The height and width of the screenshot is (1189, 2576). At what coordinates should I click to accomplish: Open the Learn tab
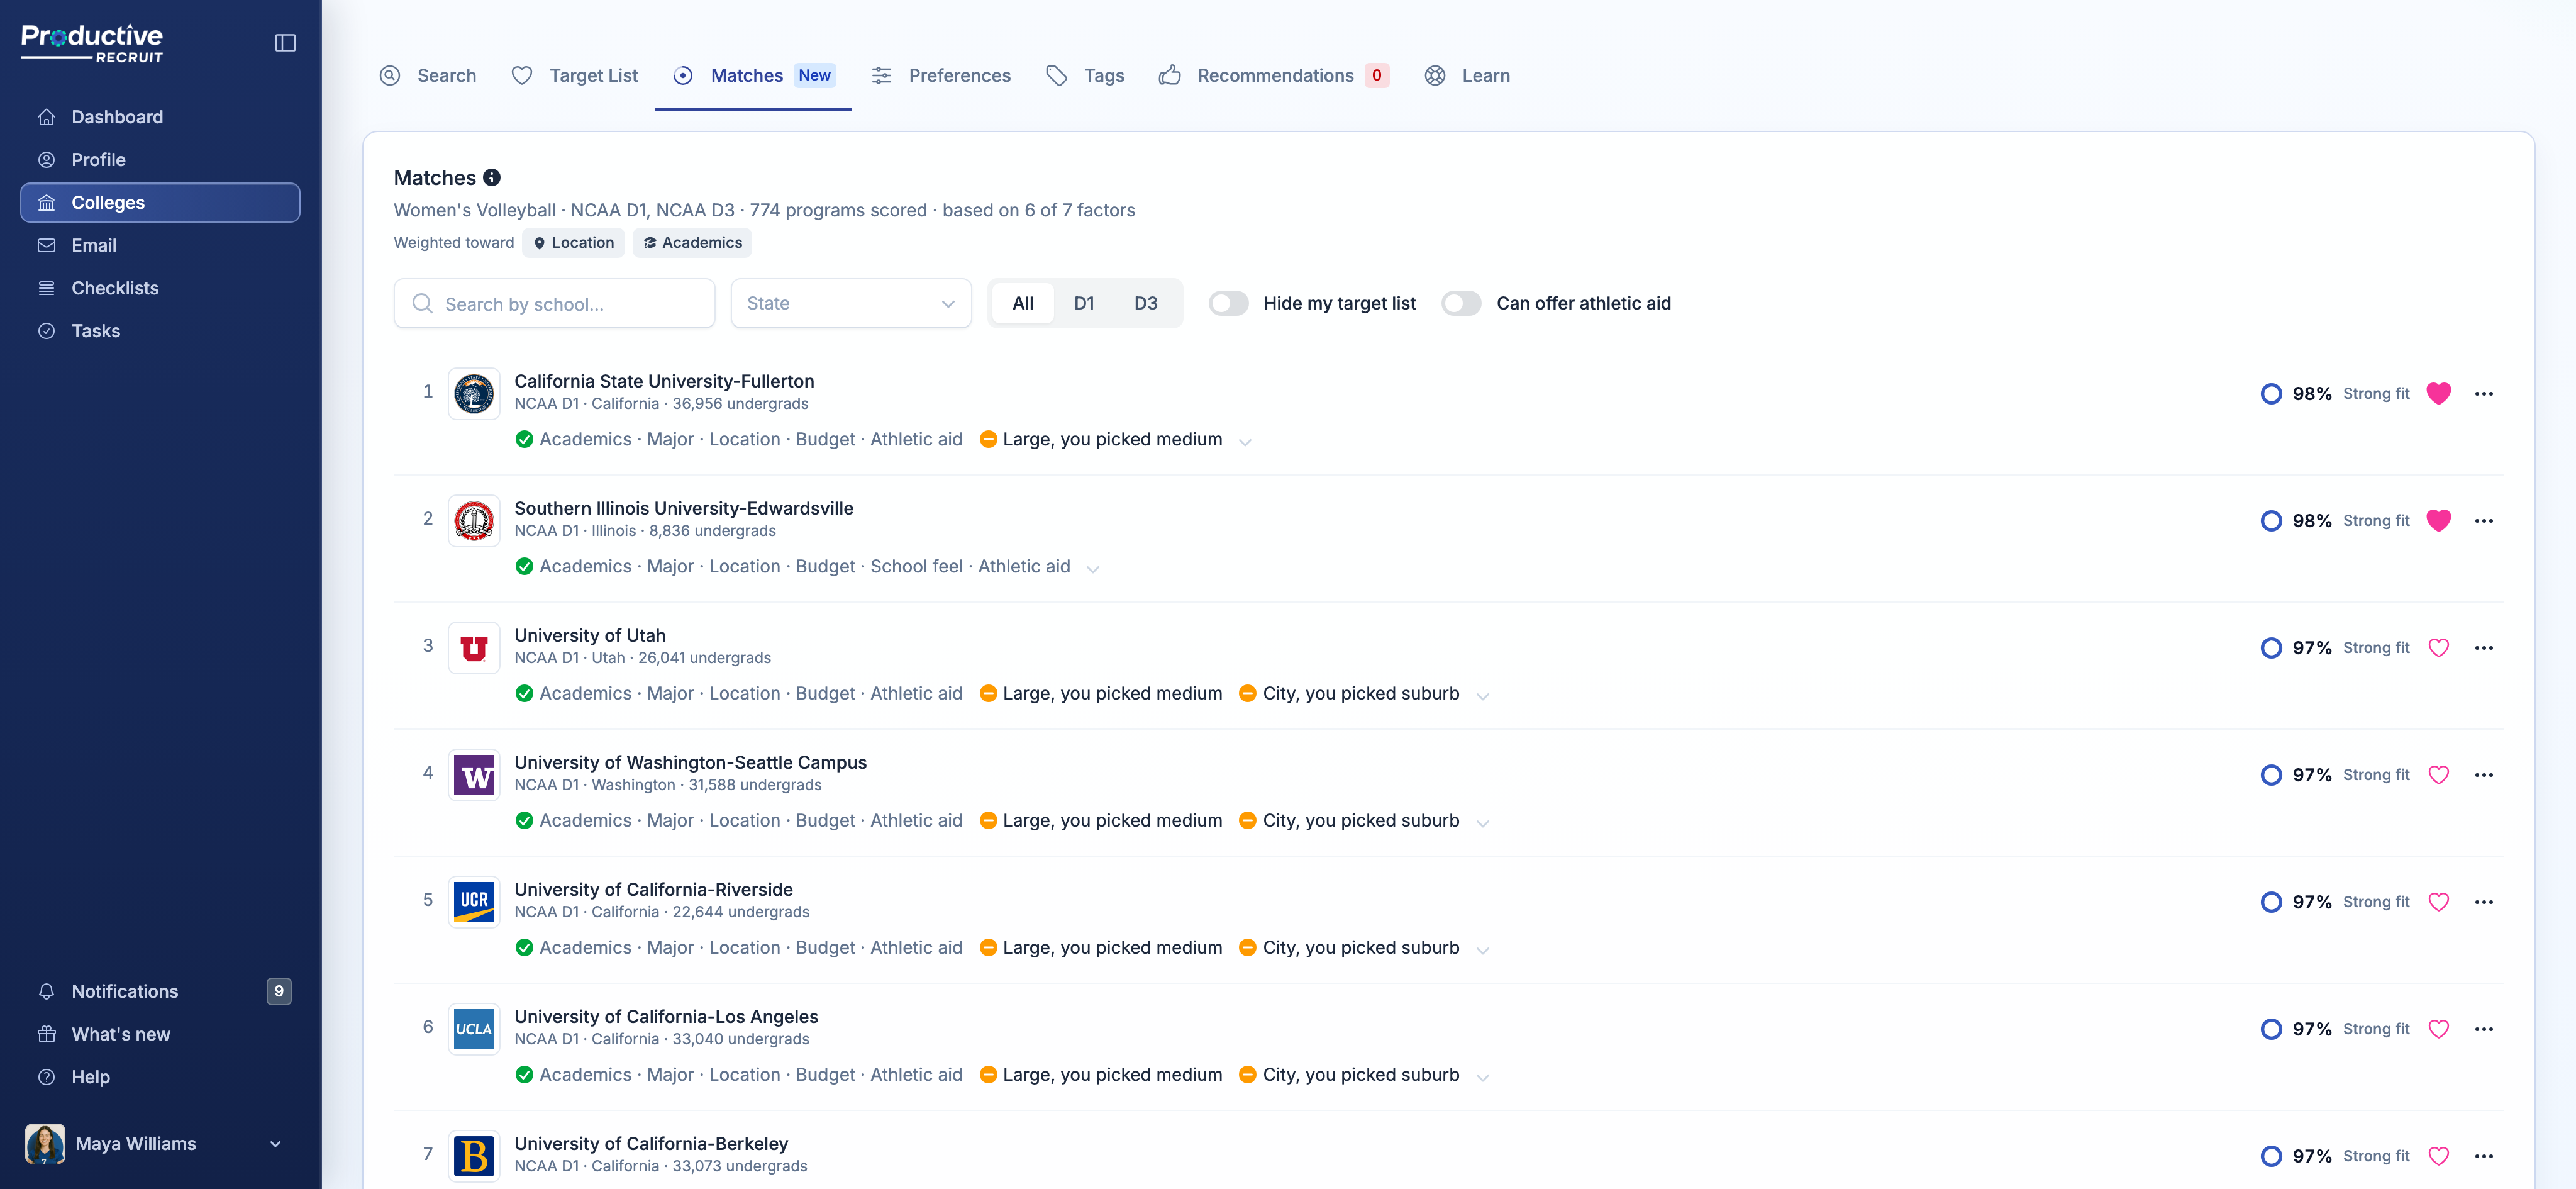click(1467, 75)
